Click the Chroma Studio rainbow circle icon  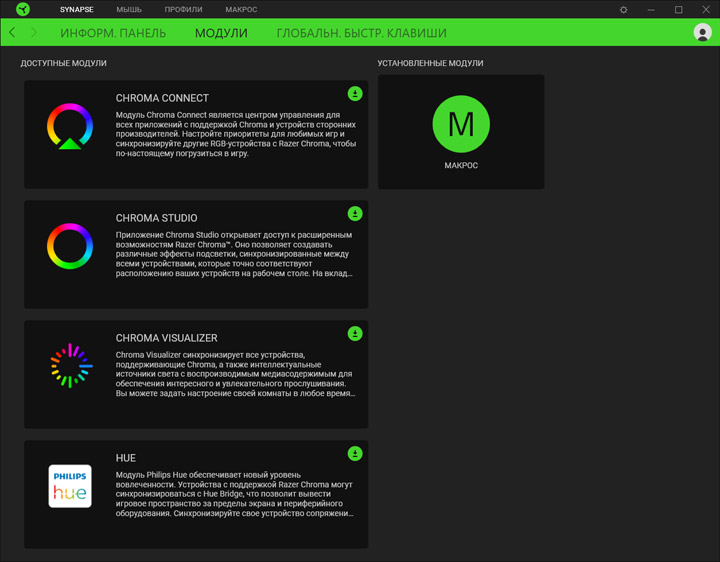pos(70,246)
